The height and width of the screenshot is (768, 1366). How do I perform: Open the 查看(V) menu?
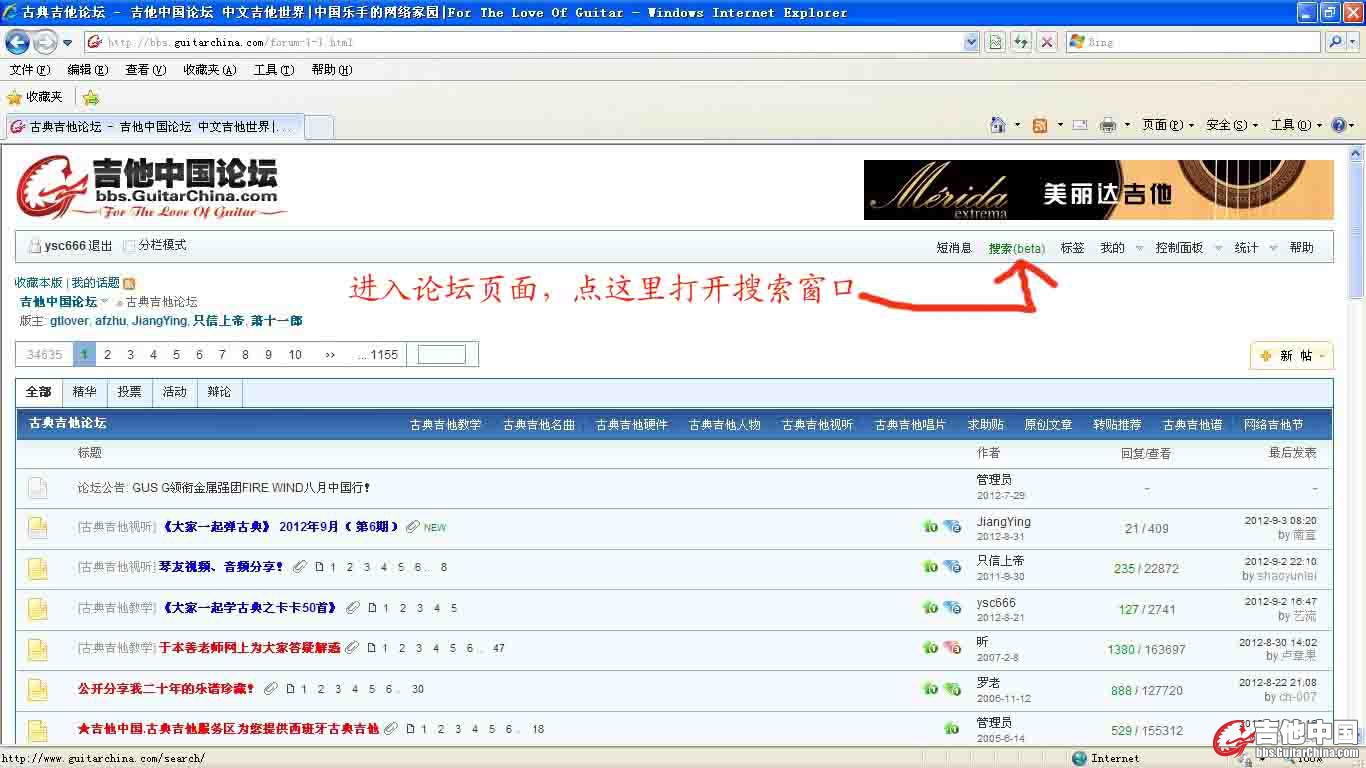tap(146, 70)
